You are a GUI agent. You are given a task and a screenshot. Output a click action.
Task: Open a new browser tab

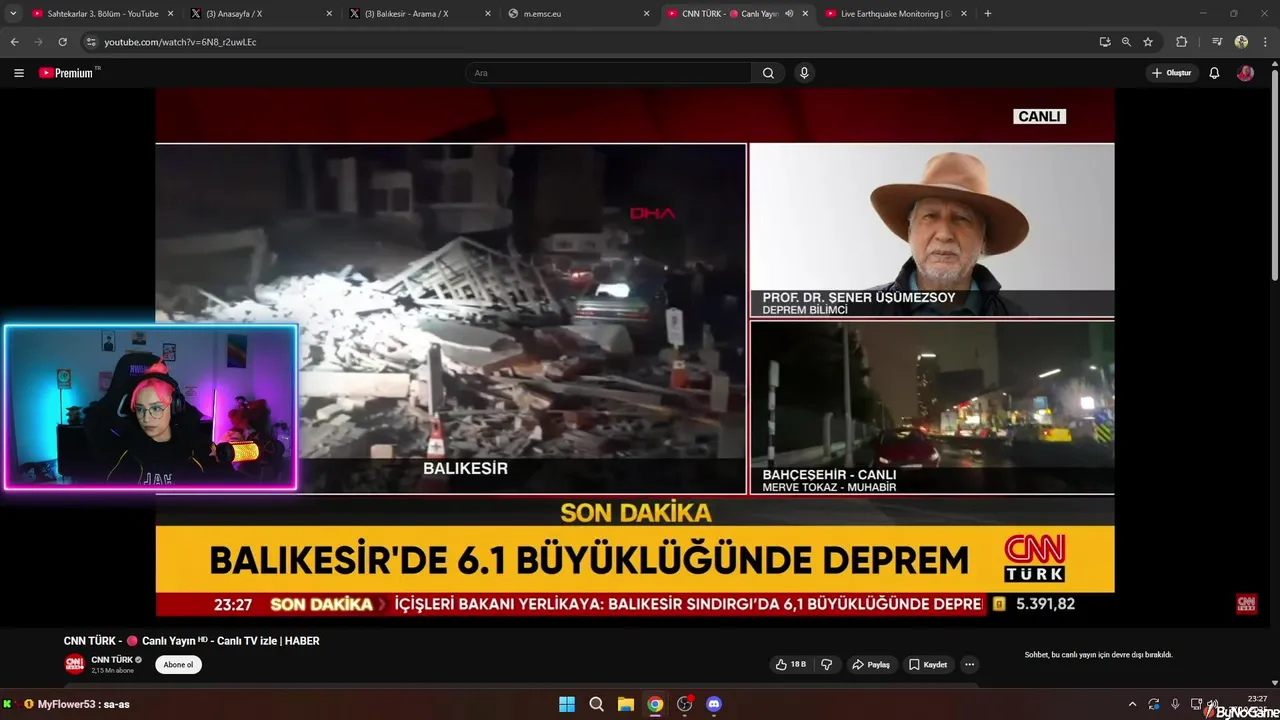click(988, 14)
